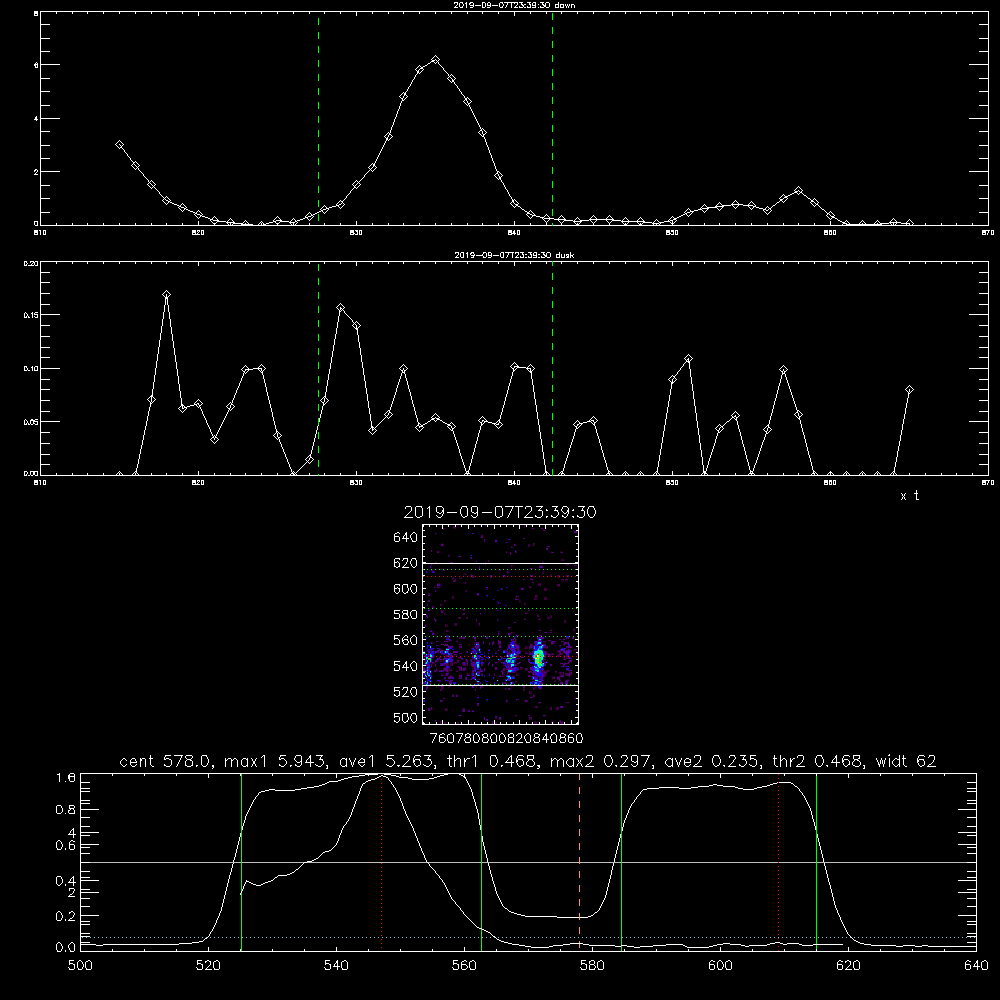1000x1000 pixels.
Task: Click the '0.2' y-axis label of bottom plot
Action: tap(66, 916)
